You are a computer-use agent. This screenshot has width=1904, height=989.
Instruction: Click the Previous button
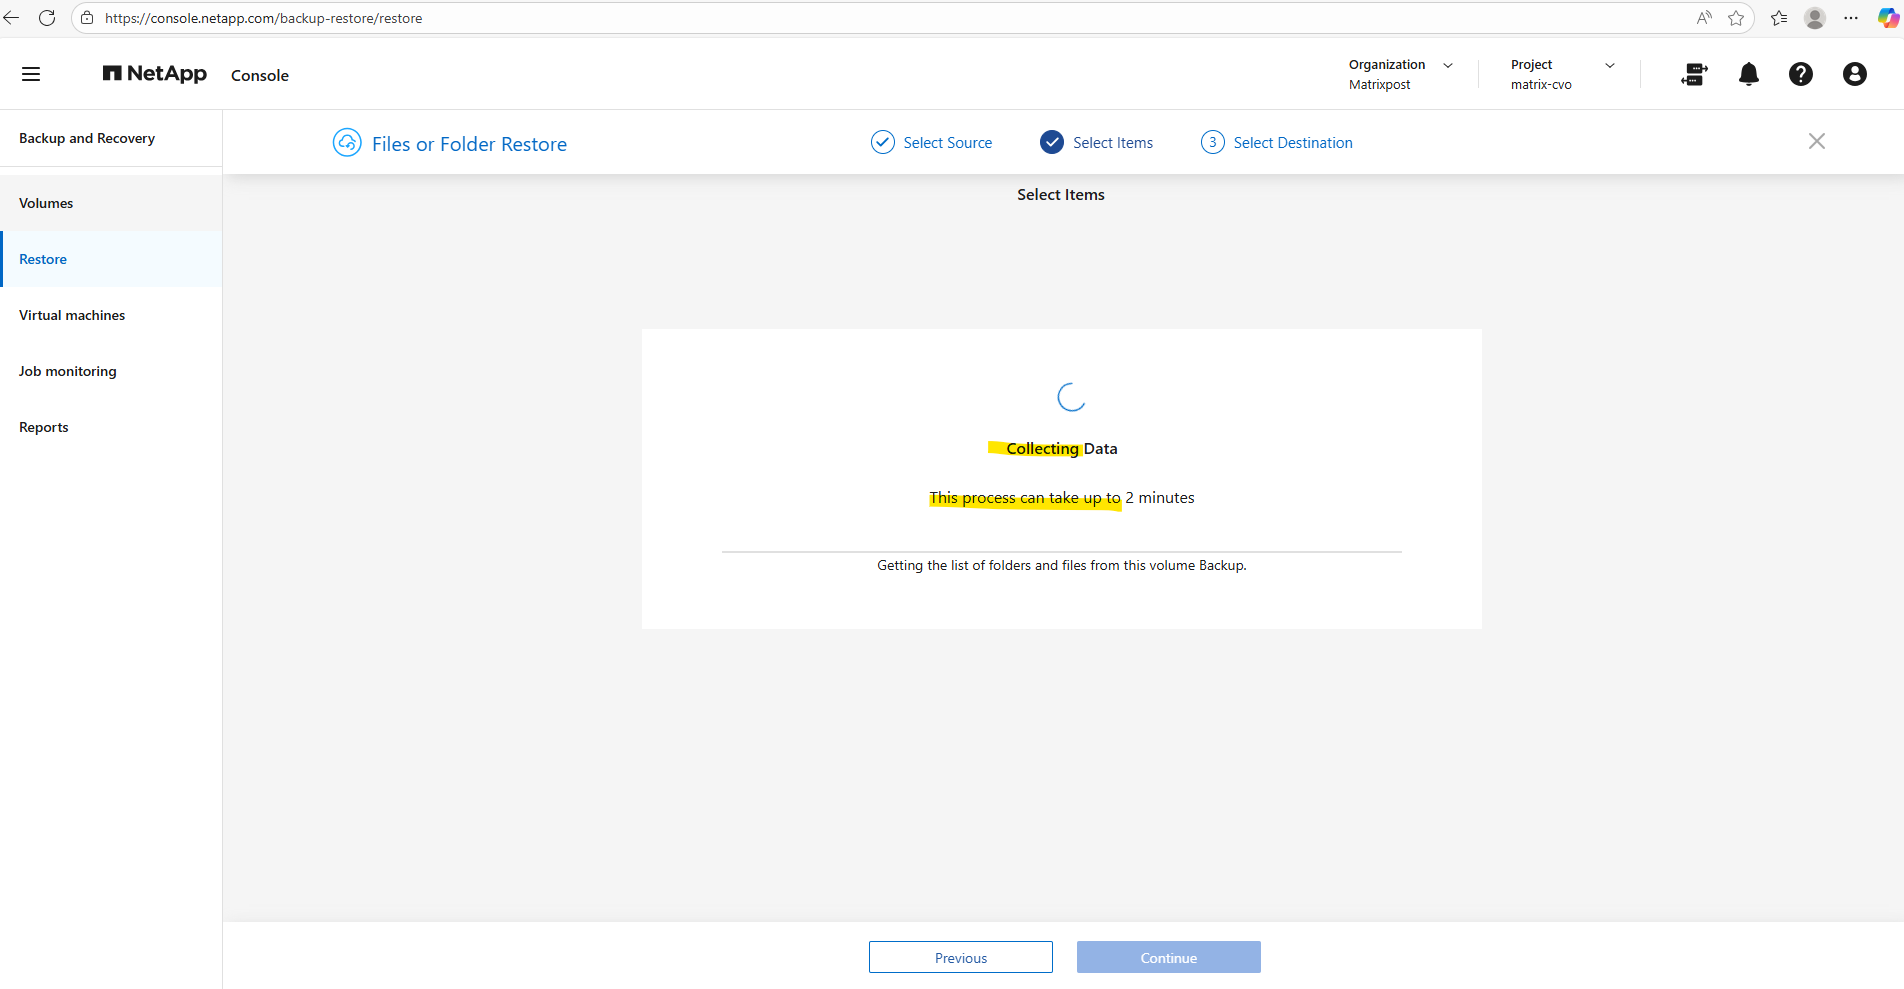click(961, 957)
